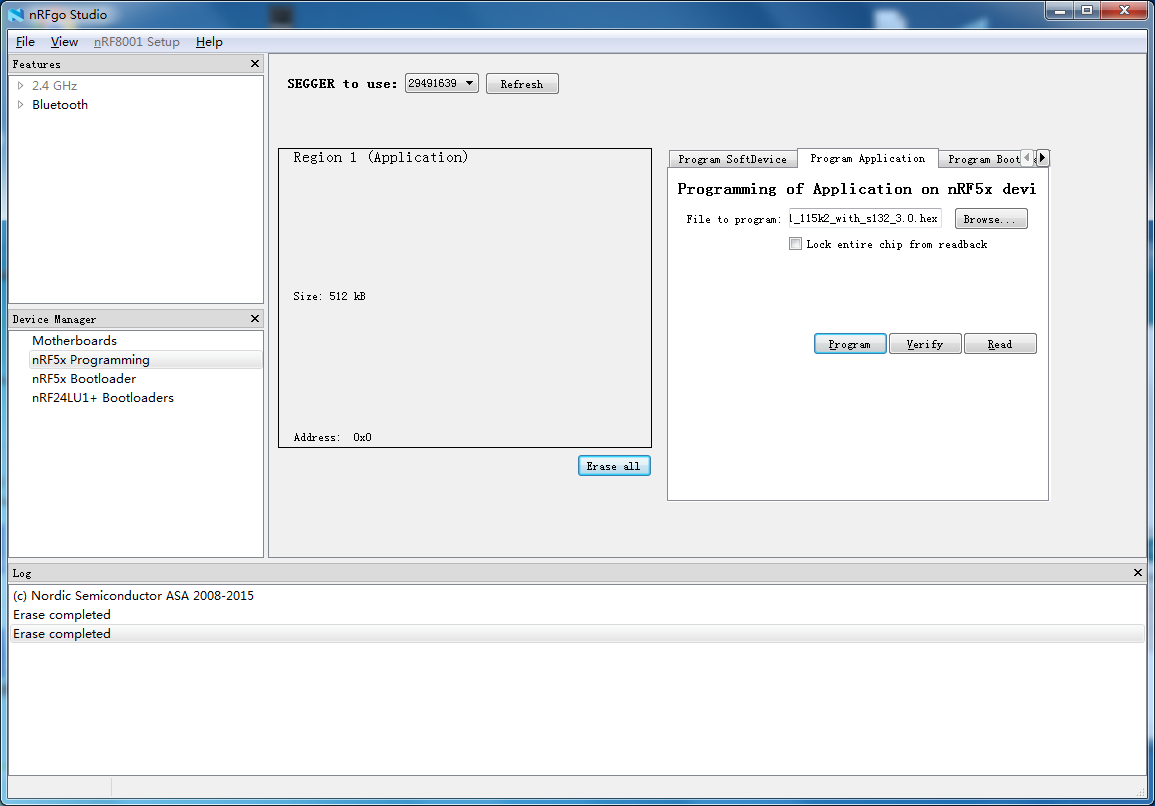Select Motherboards in Device Manager
1155x806 pixels.
point(74,340)
